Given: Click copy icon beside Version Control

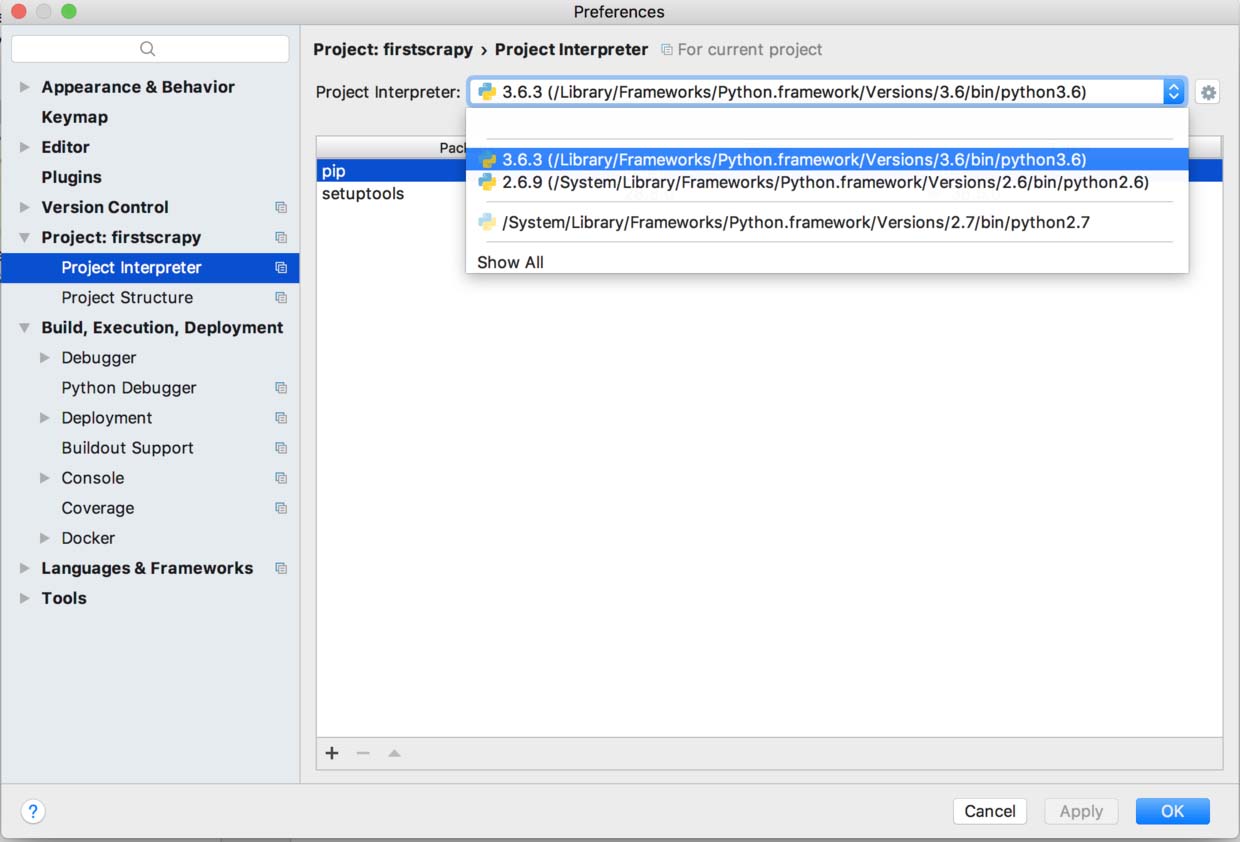Looking at the screenshot, I should pyautogui.click(x=281, y=208).
